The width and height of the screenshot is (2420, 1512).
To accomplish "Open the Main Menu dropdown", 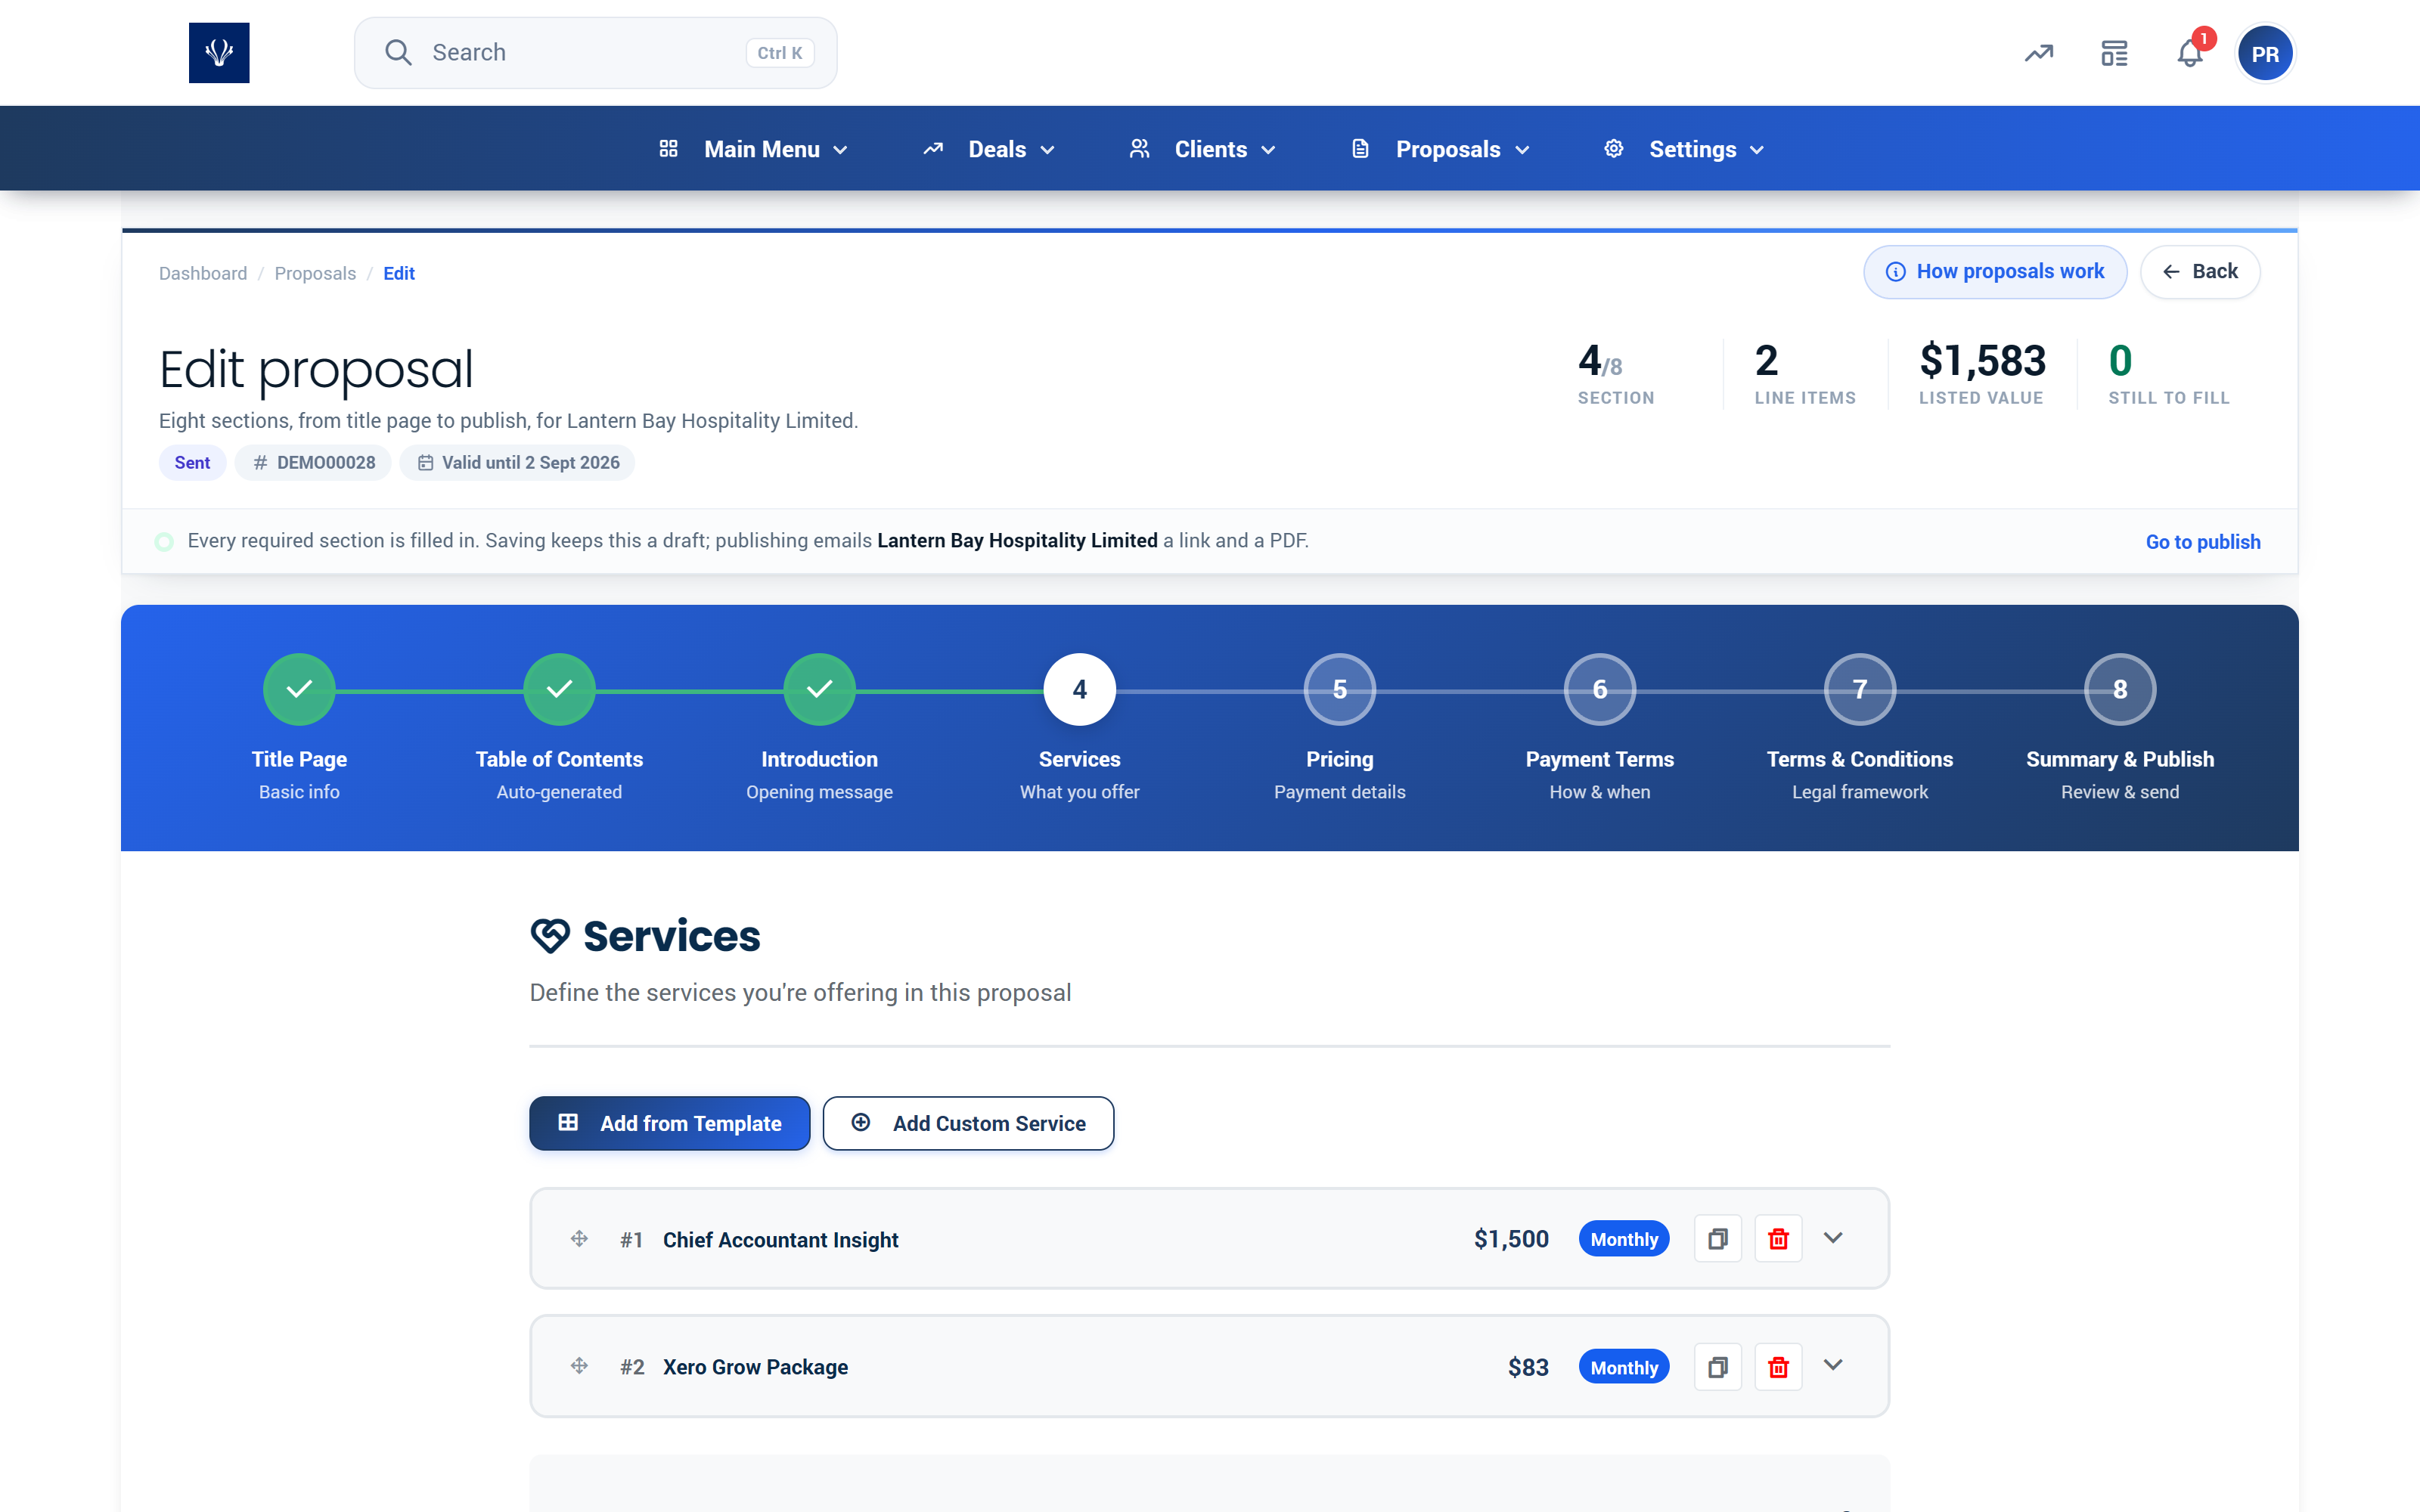I will 754,149.
